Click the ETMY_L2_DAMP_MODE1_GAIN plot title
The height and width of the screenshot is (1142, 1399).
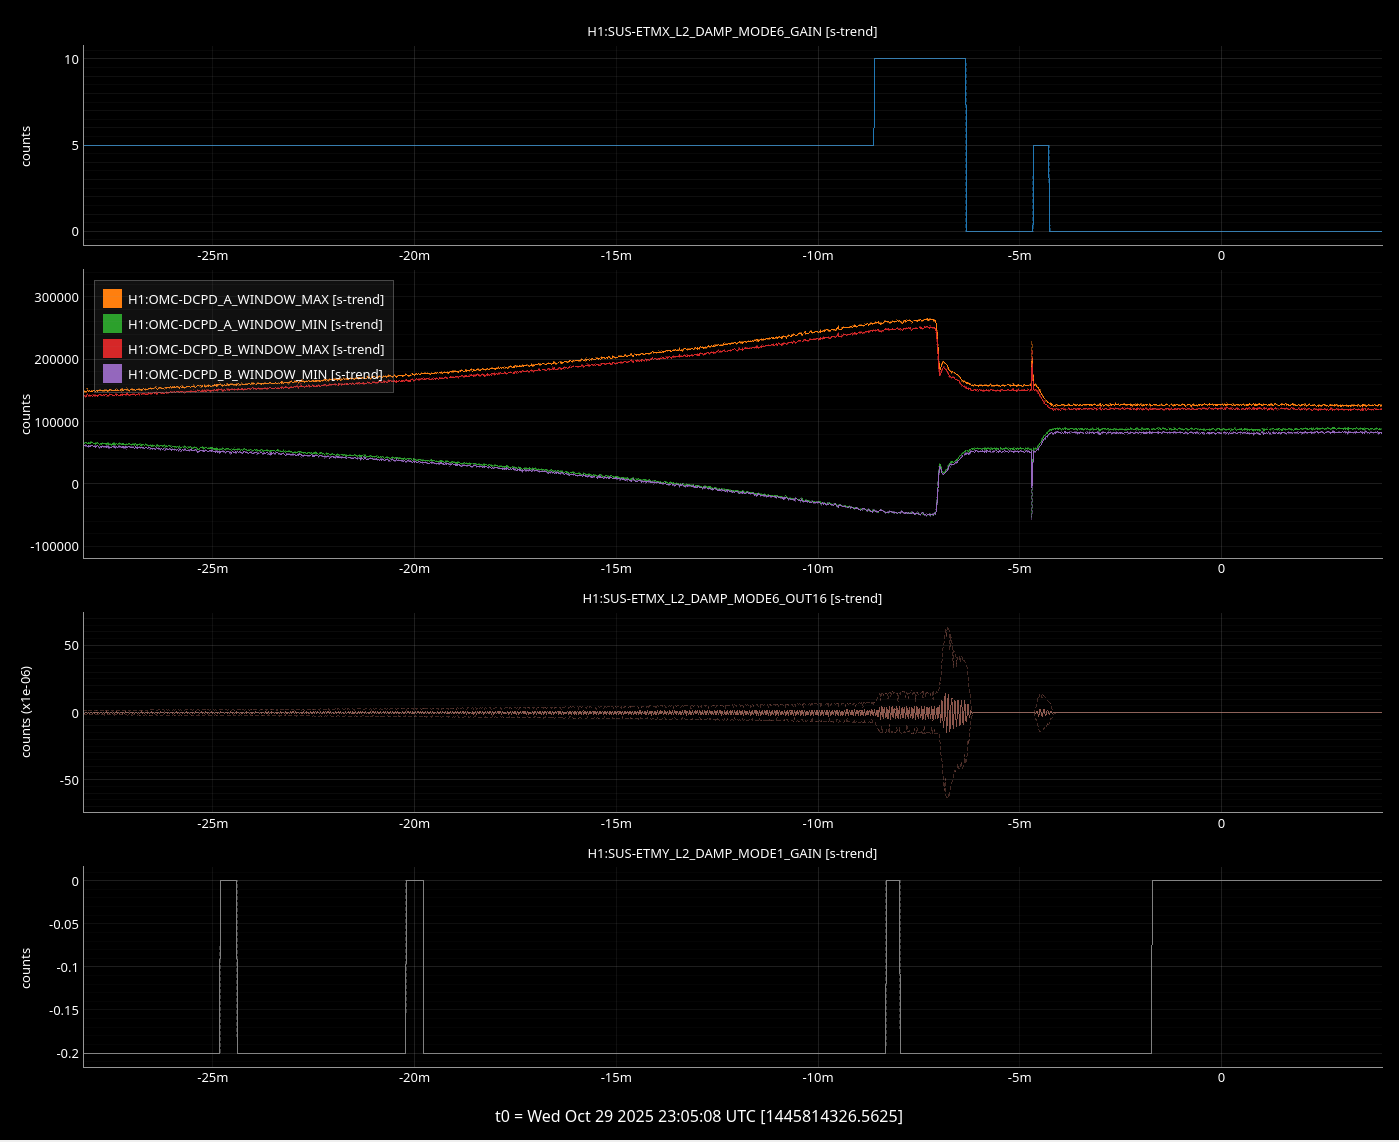coord(732,854)
